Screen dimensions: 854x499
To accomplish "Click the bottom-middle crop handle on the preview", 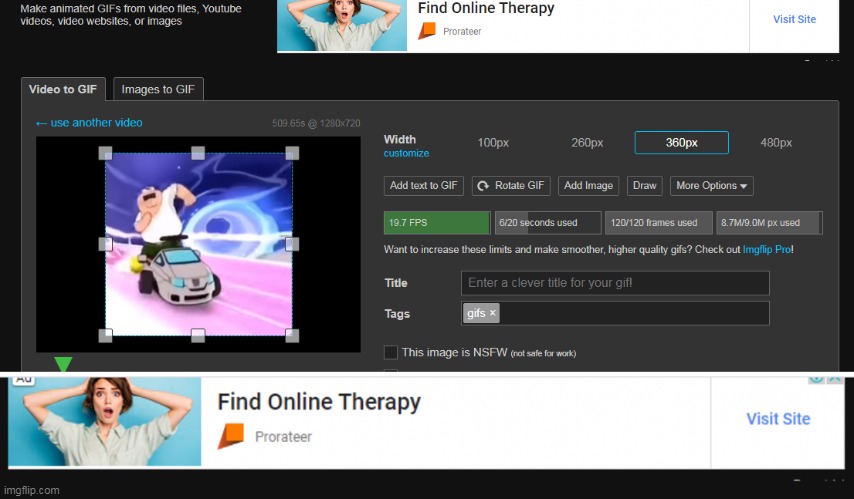I will click(198, 335).
